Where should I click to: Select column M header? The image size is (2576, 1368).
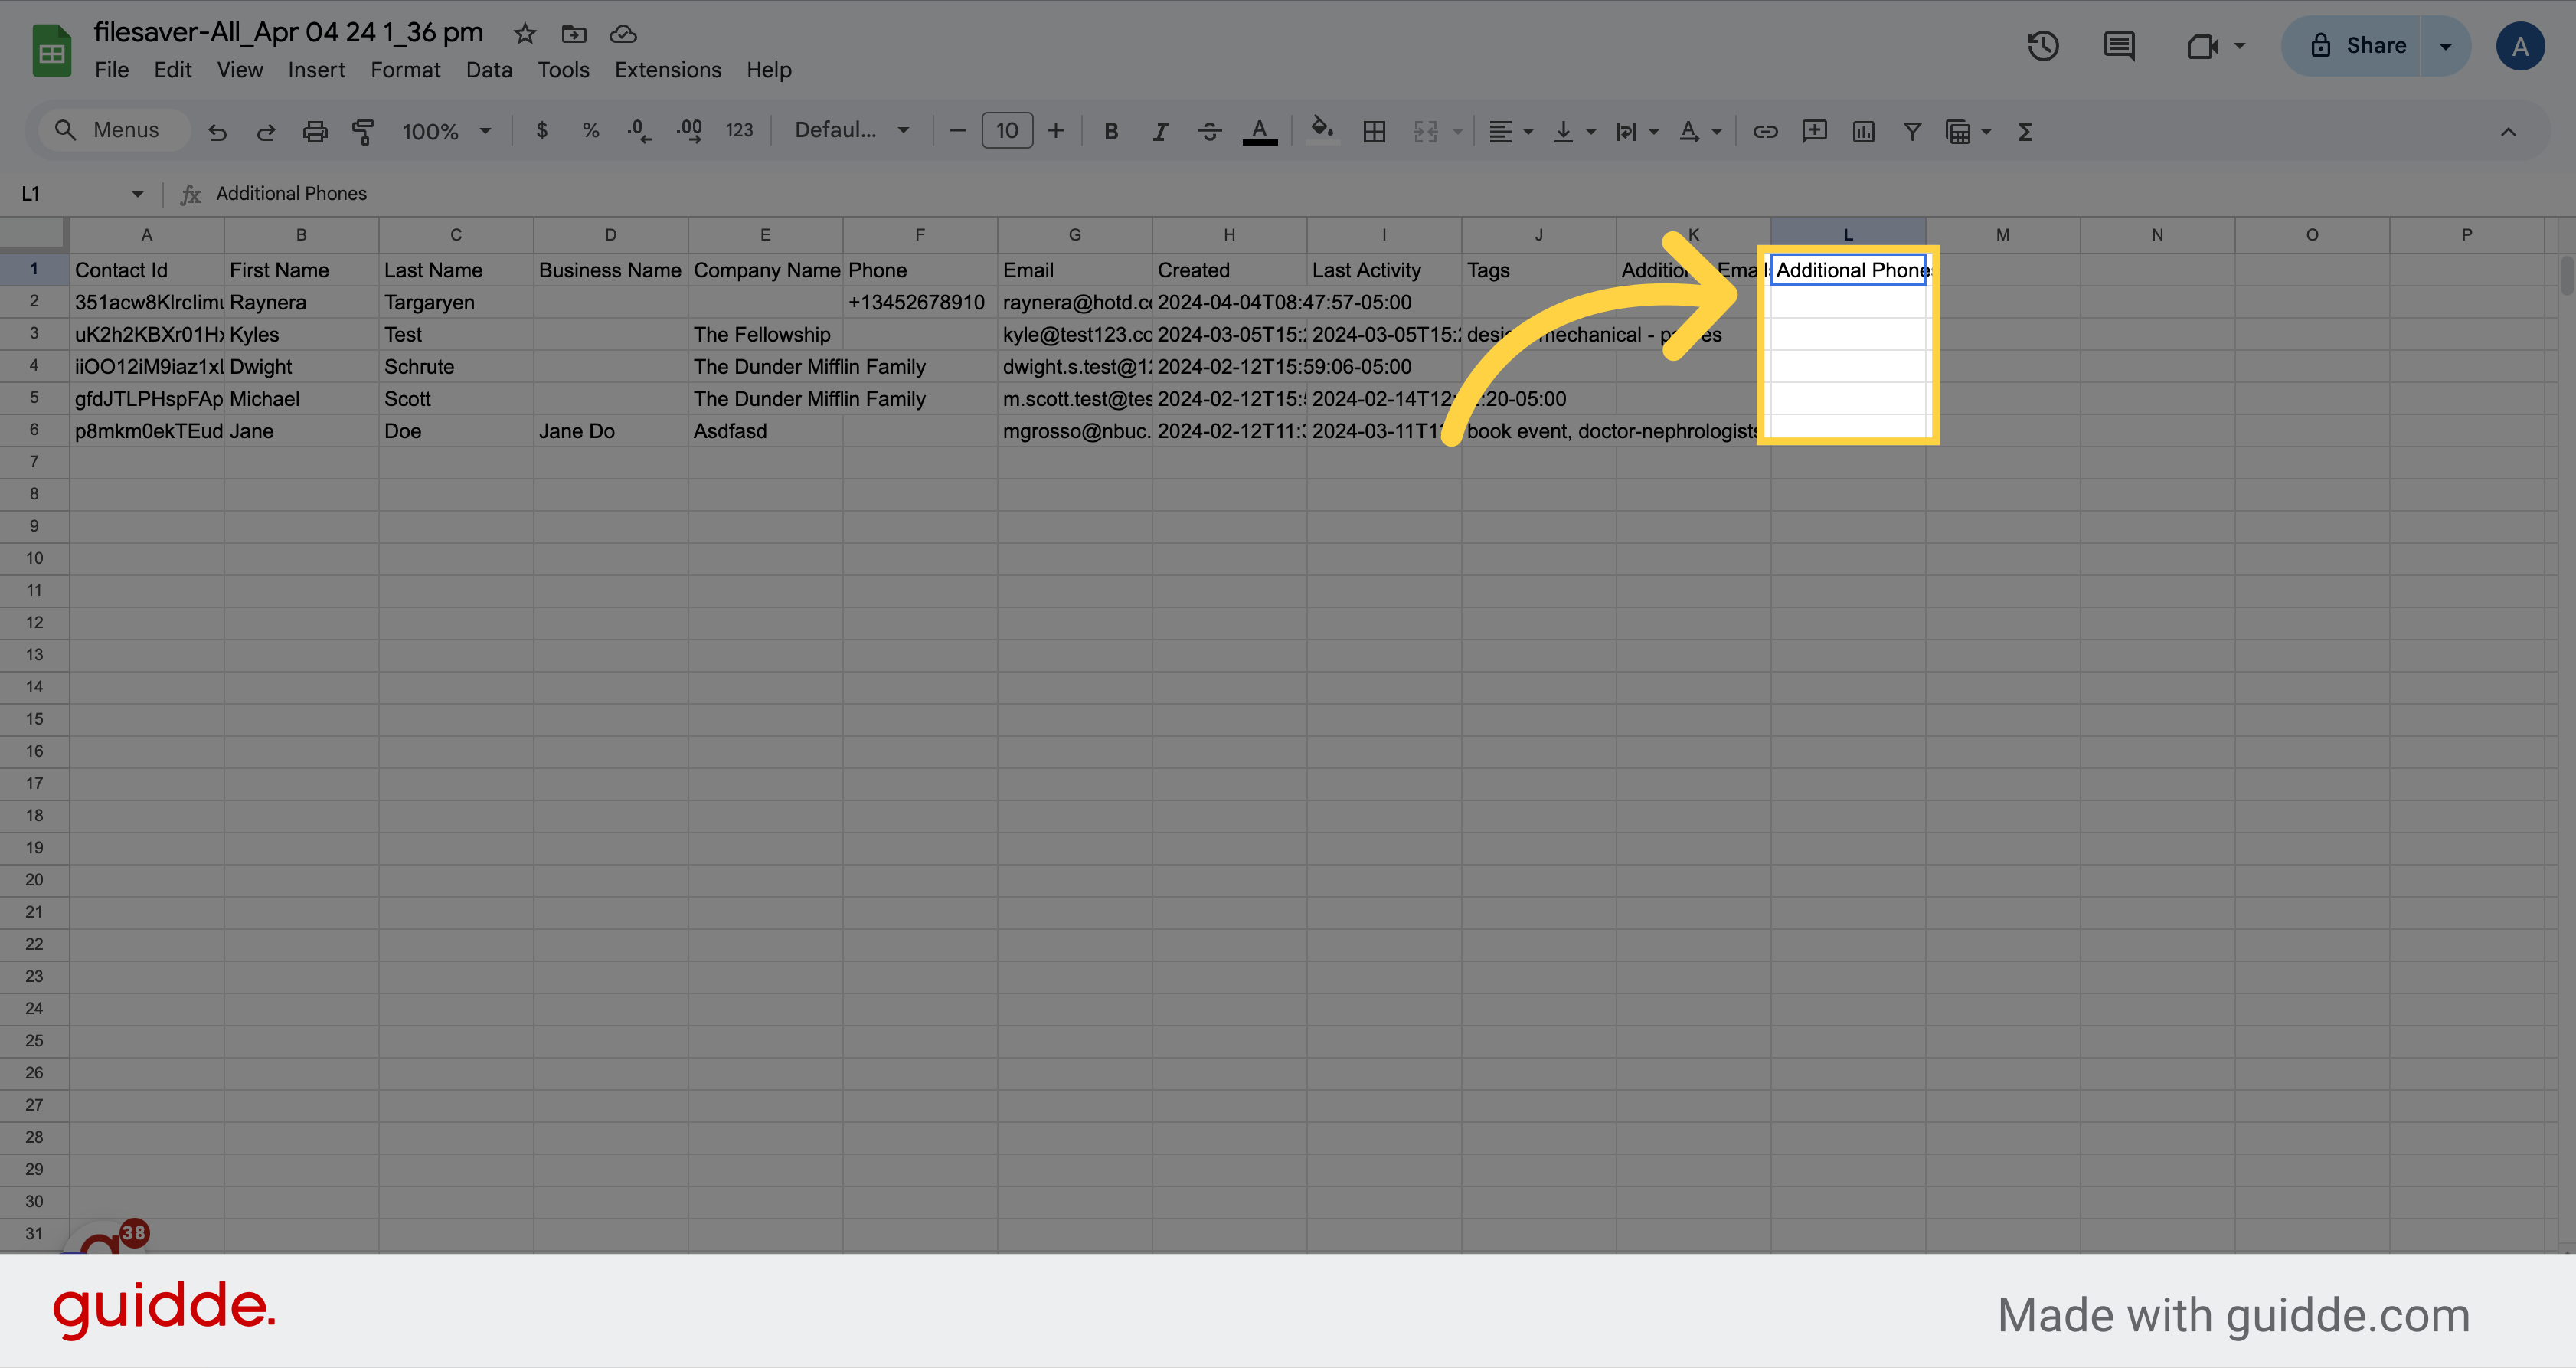point(2002,235)
